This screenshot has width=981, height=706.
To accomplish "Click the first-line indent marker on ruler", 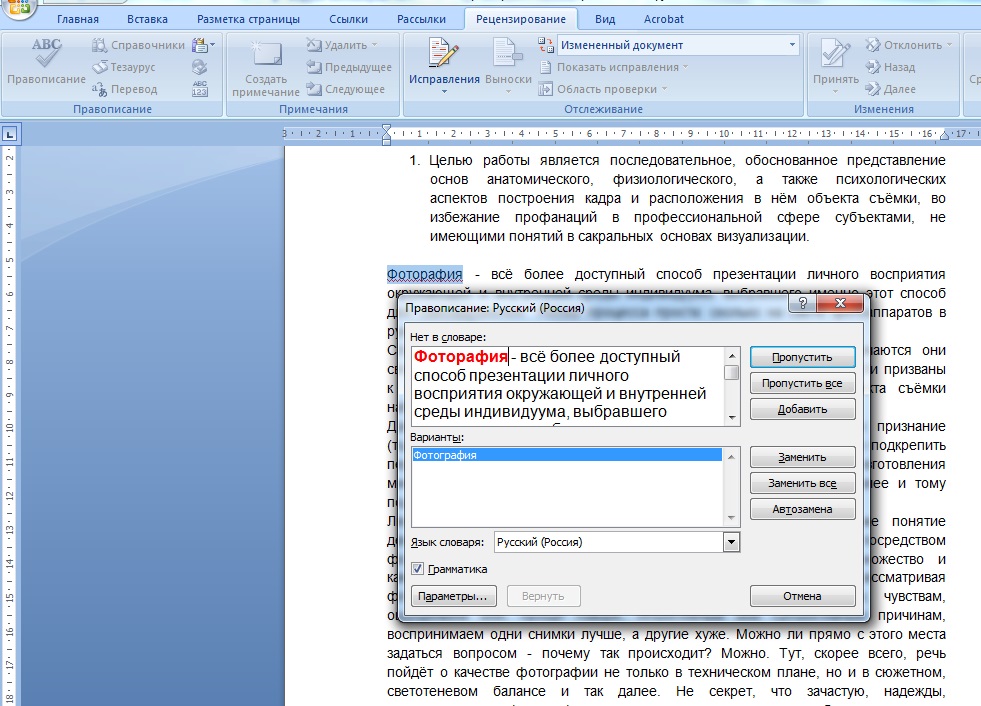I will [x=387, y=128].
